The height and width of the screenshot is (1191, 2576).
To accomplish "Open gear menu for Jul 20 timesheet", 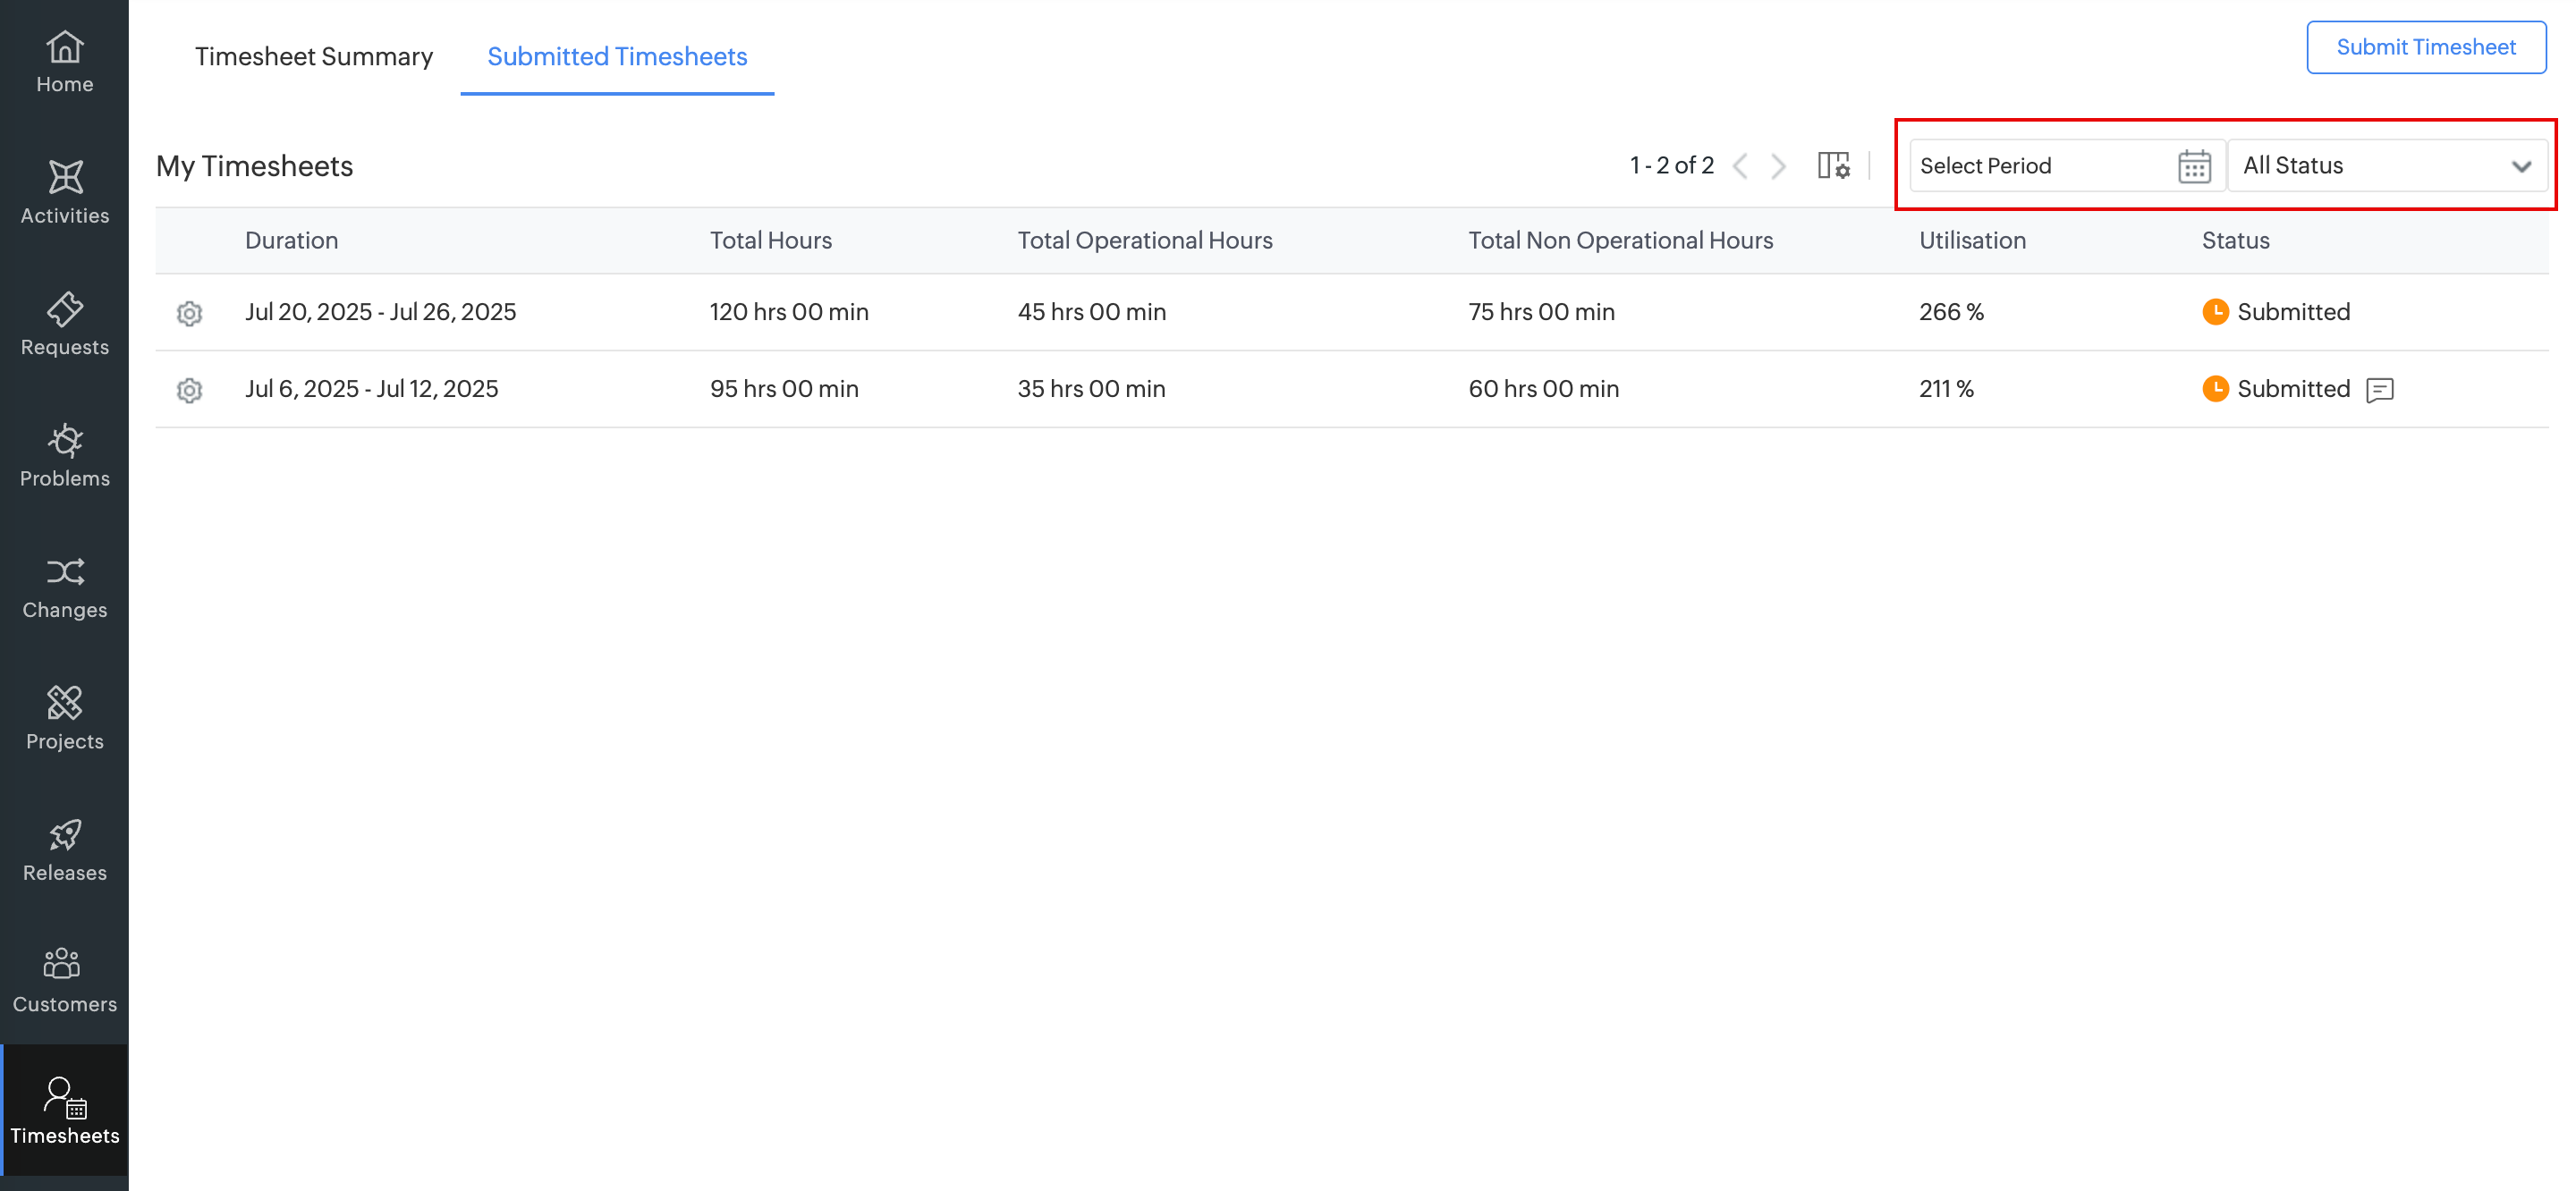I will click(189, 313).
